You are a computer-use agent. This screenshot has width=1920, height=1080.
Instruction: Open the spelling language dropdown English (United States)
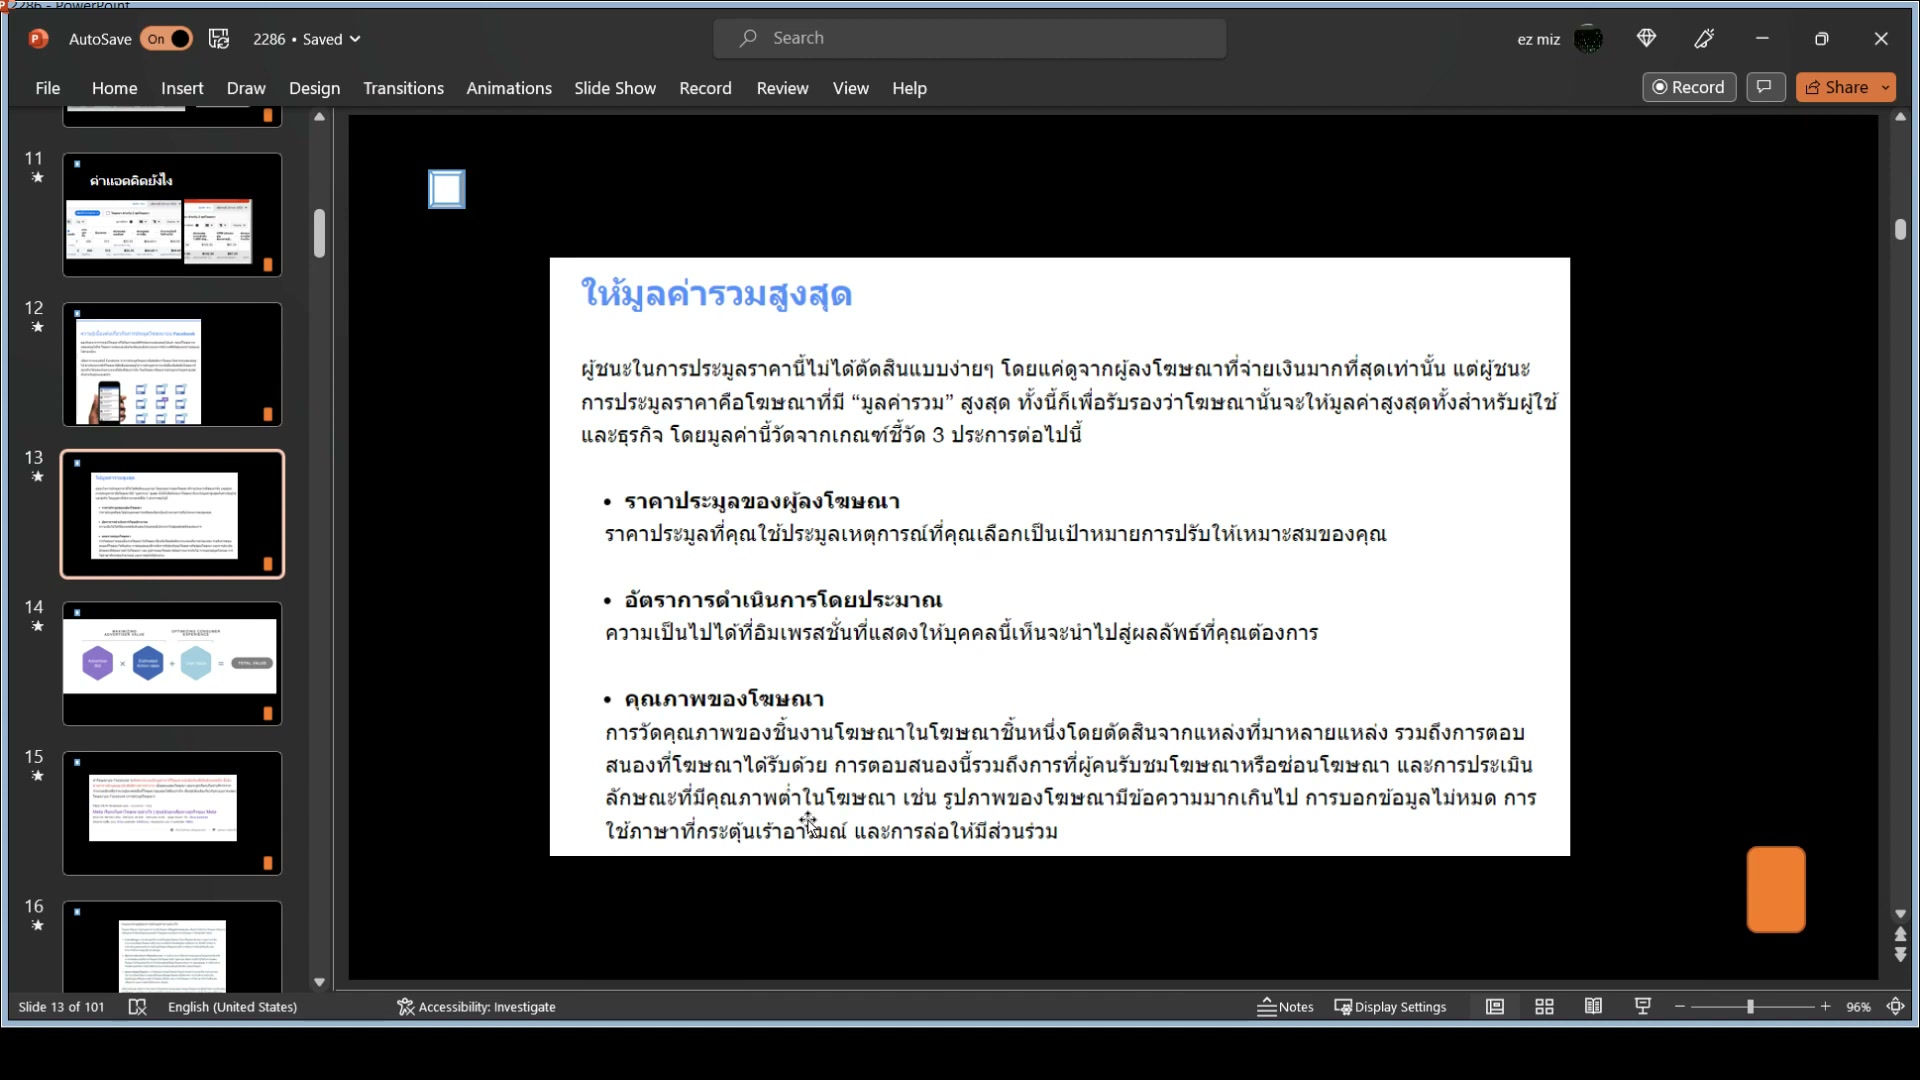coord(232,1007)
